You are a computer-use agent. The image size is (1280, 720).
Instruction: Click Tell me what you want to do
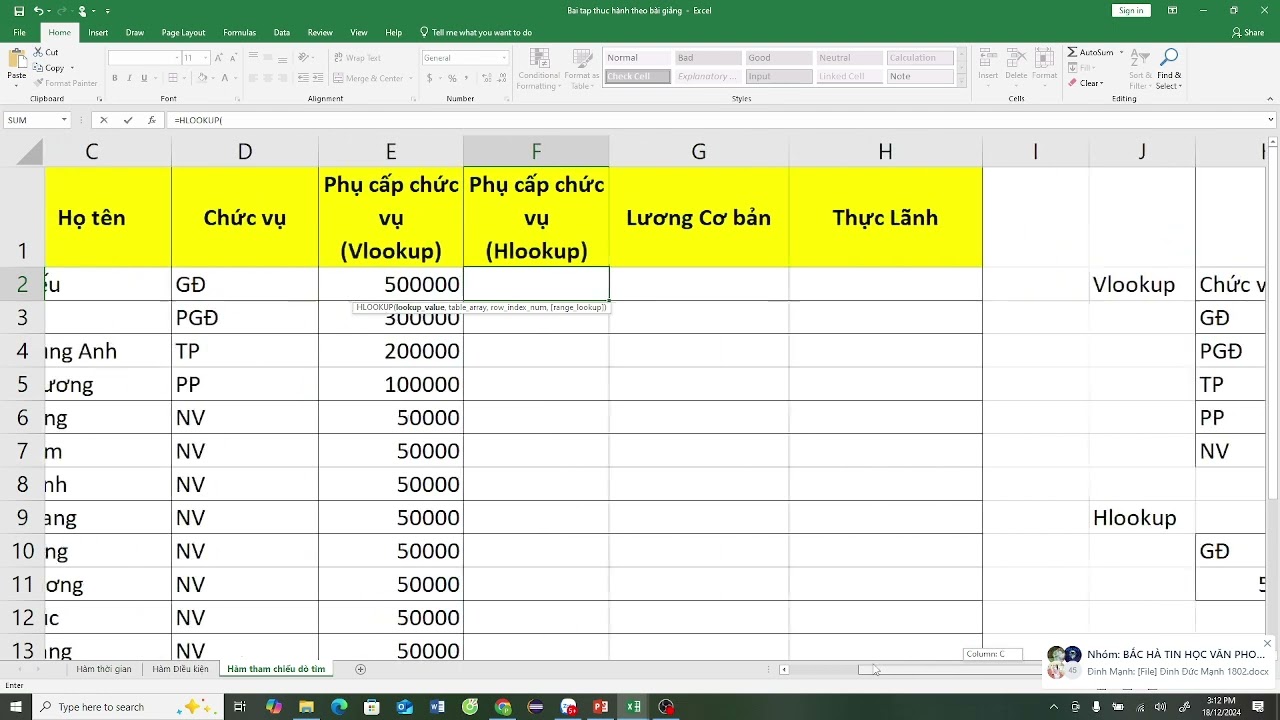click(475, 32)
